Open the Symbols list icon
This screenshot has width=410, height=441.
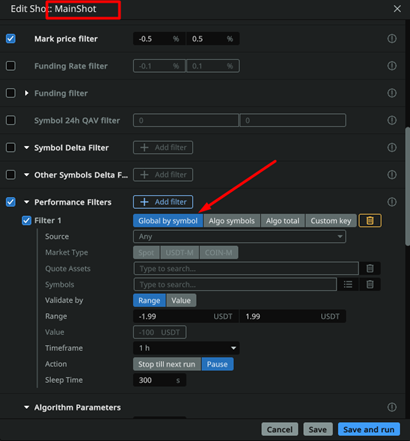click(348, 284)
